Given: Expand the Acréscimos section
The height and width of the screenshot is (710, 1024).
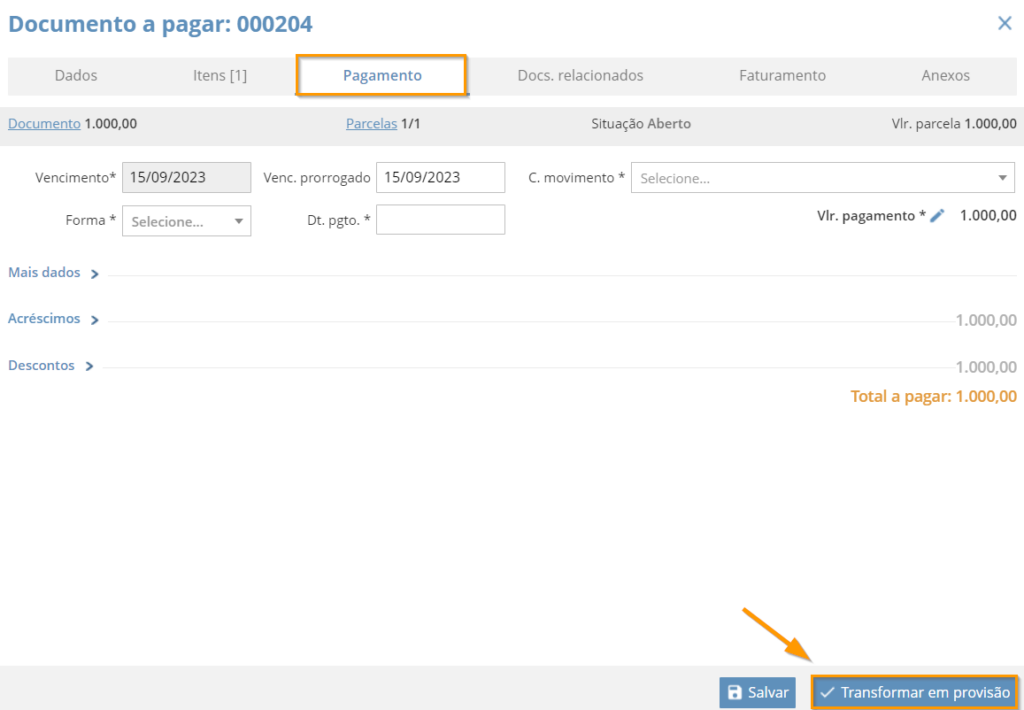Looking at the screenshot, I should [53, 319].
